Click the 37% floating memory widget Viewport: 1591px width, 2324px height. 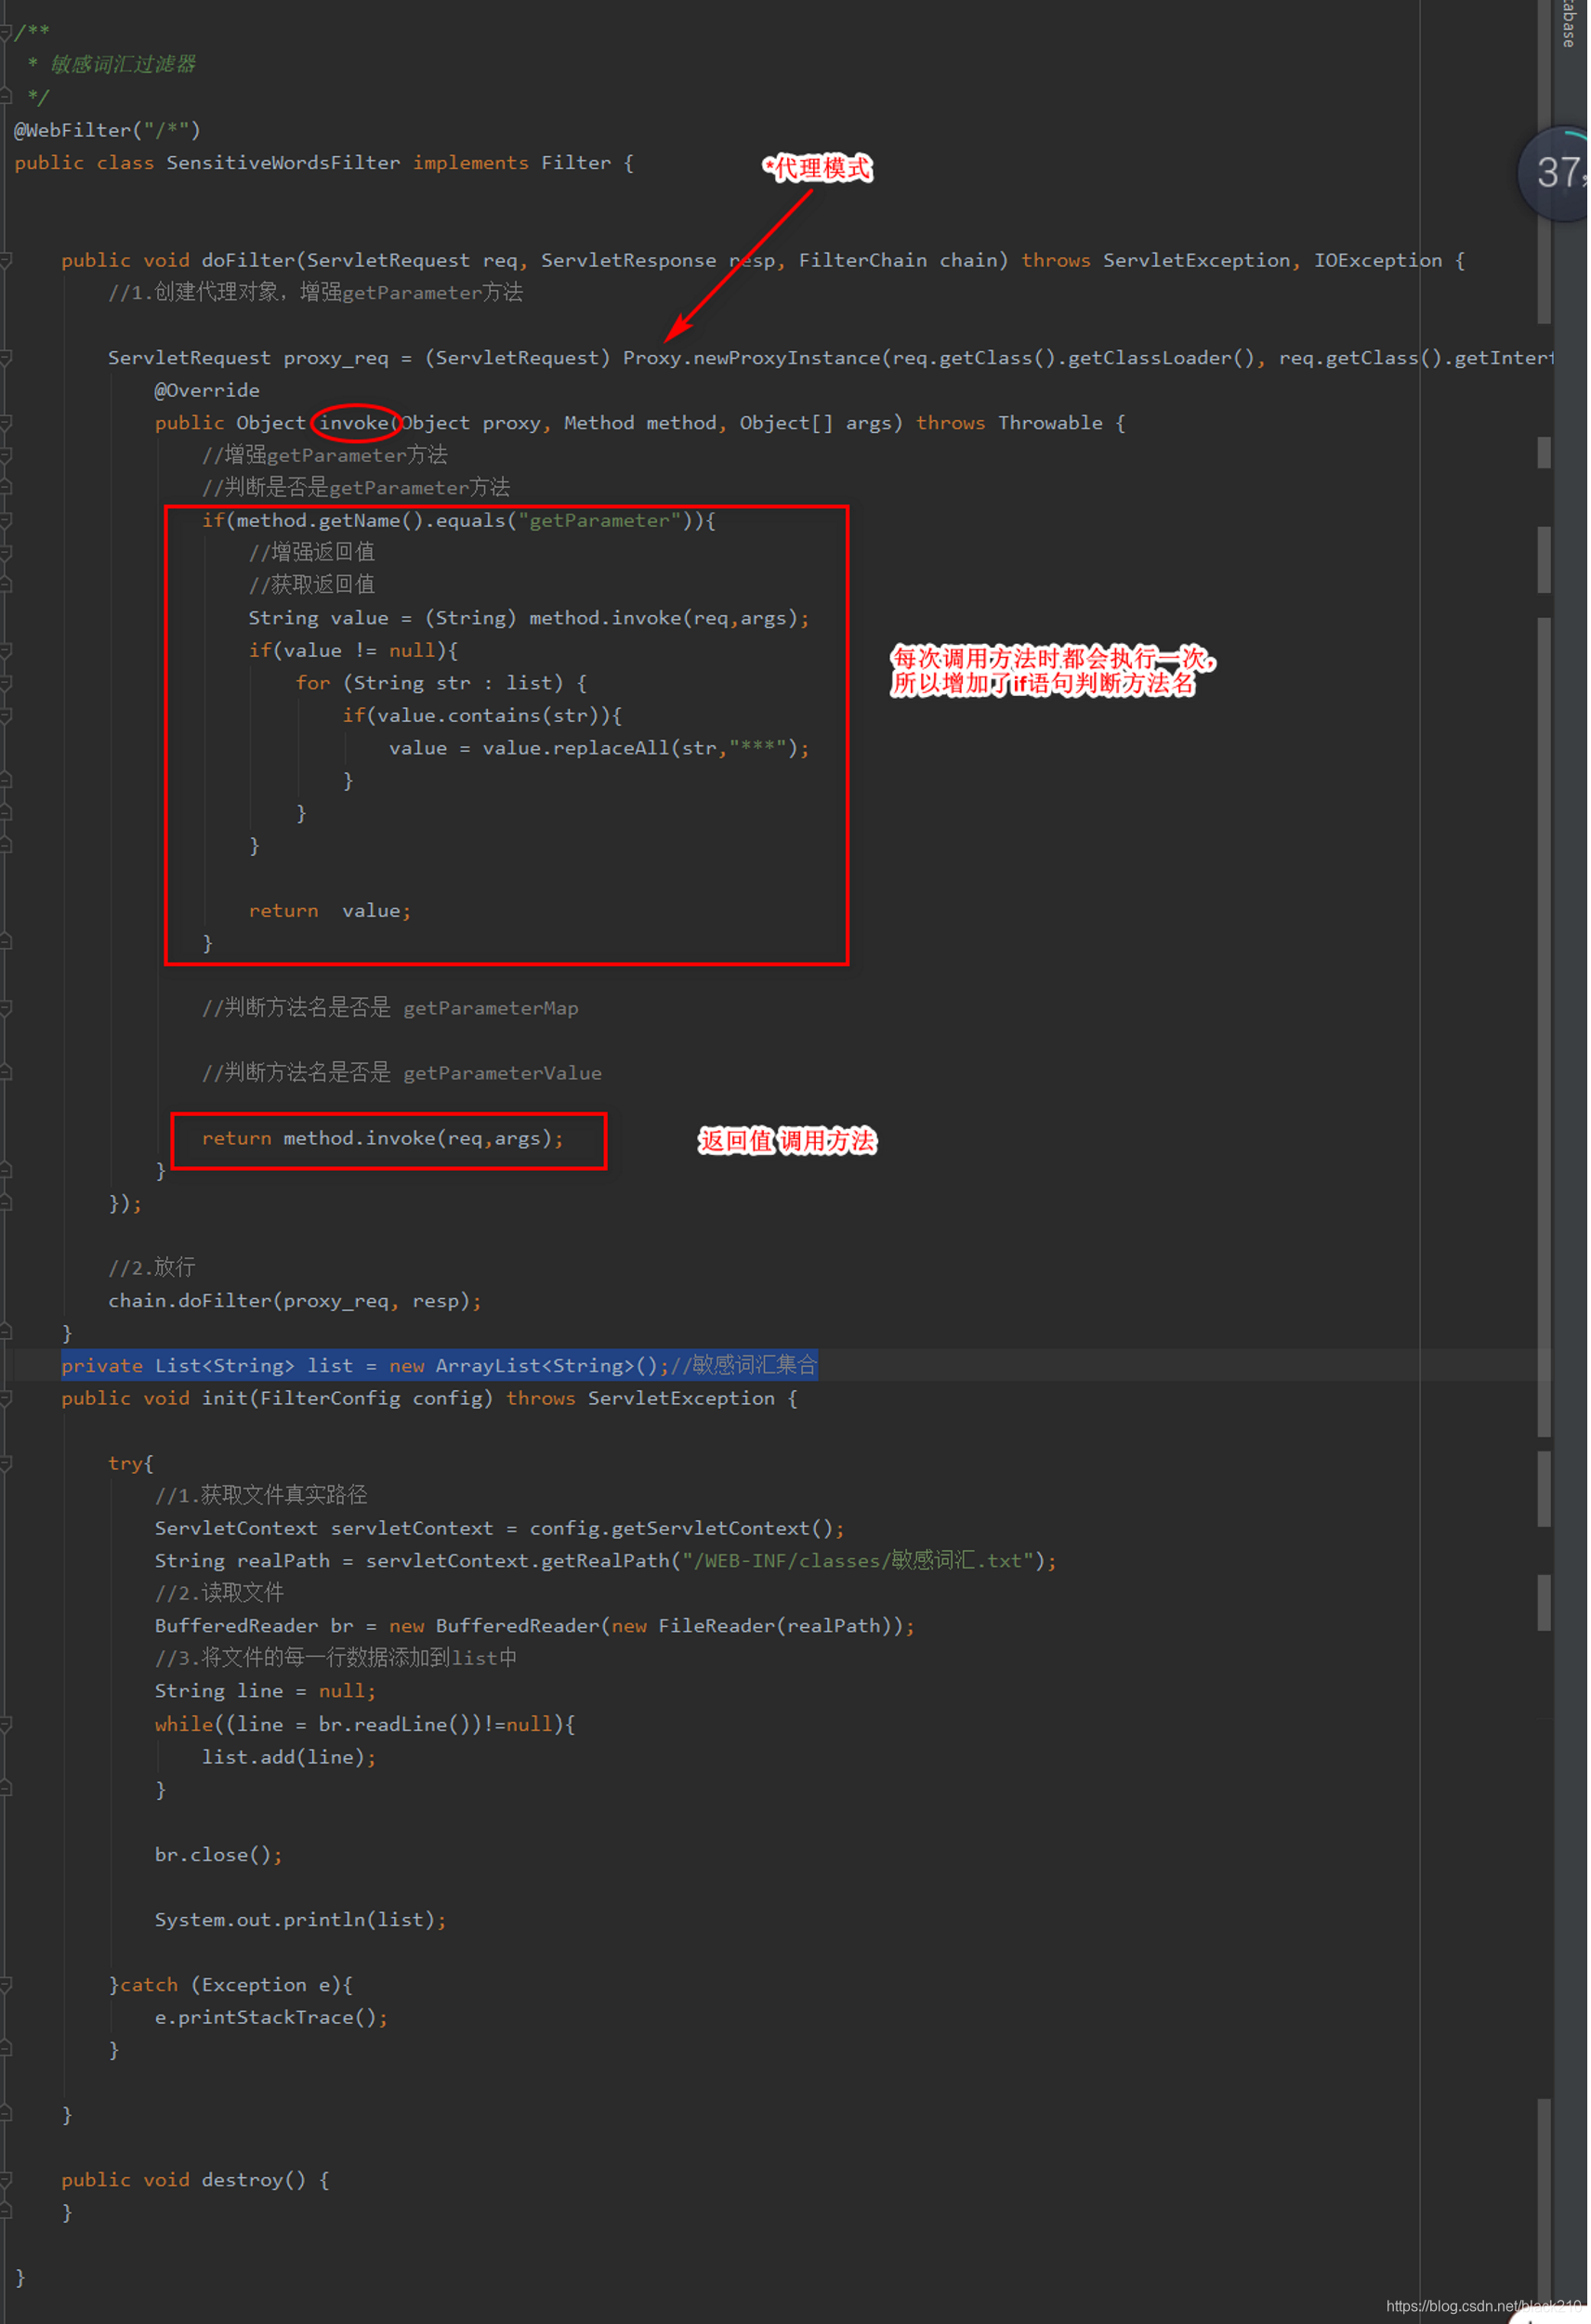tap(1555, 173)
